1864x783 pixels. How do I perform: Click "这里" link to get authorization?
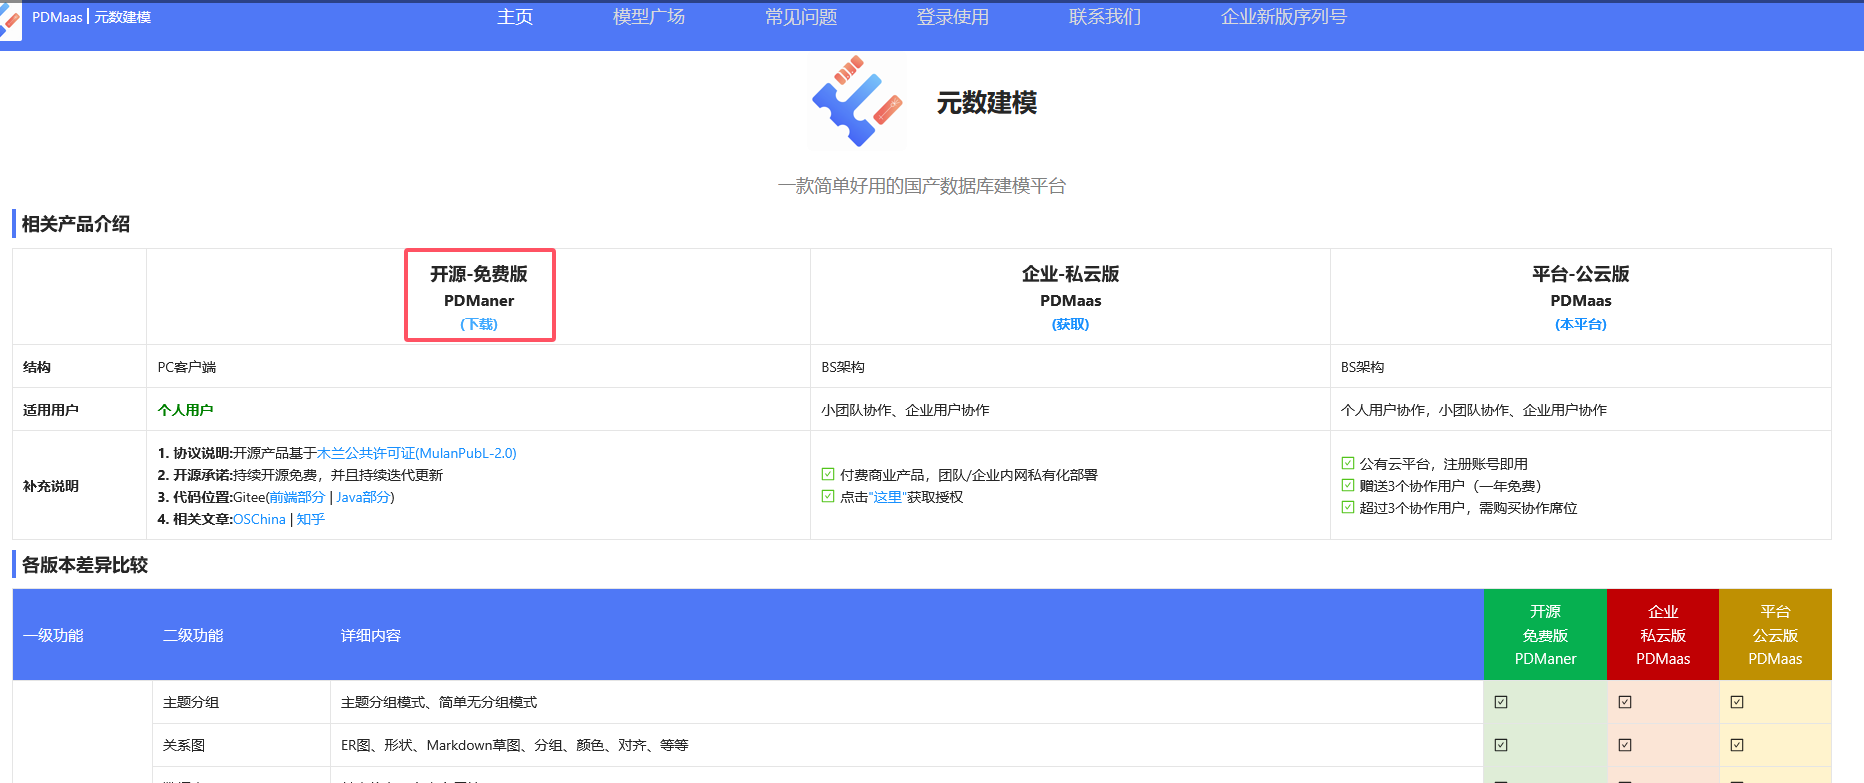click(887, 497)
